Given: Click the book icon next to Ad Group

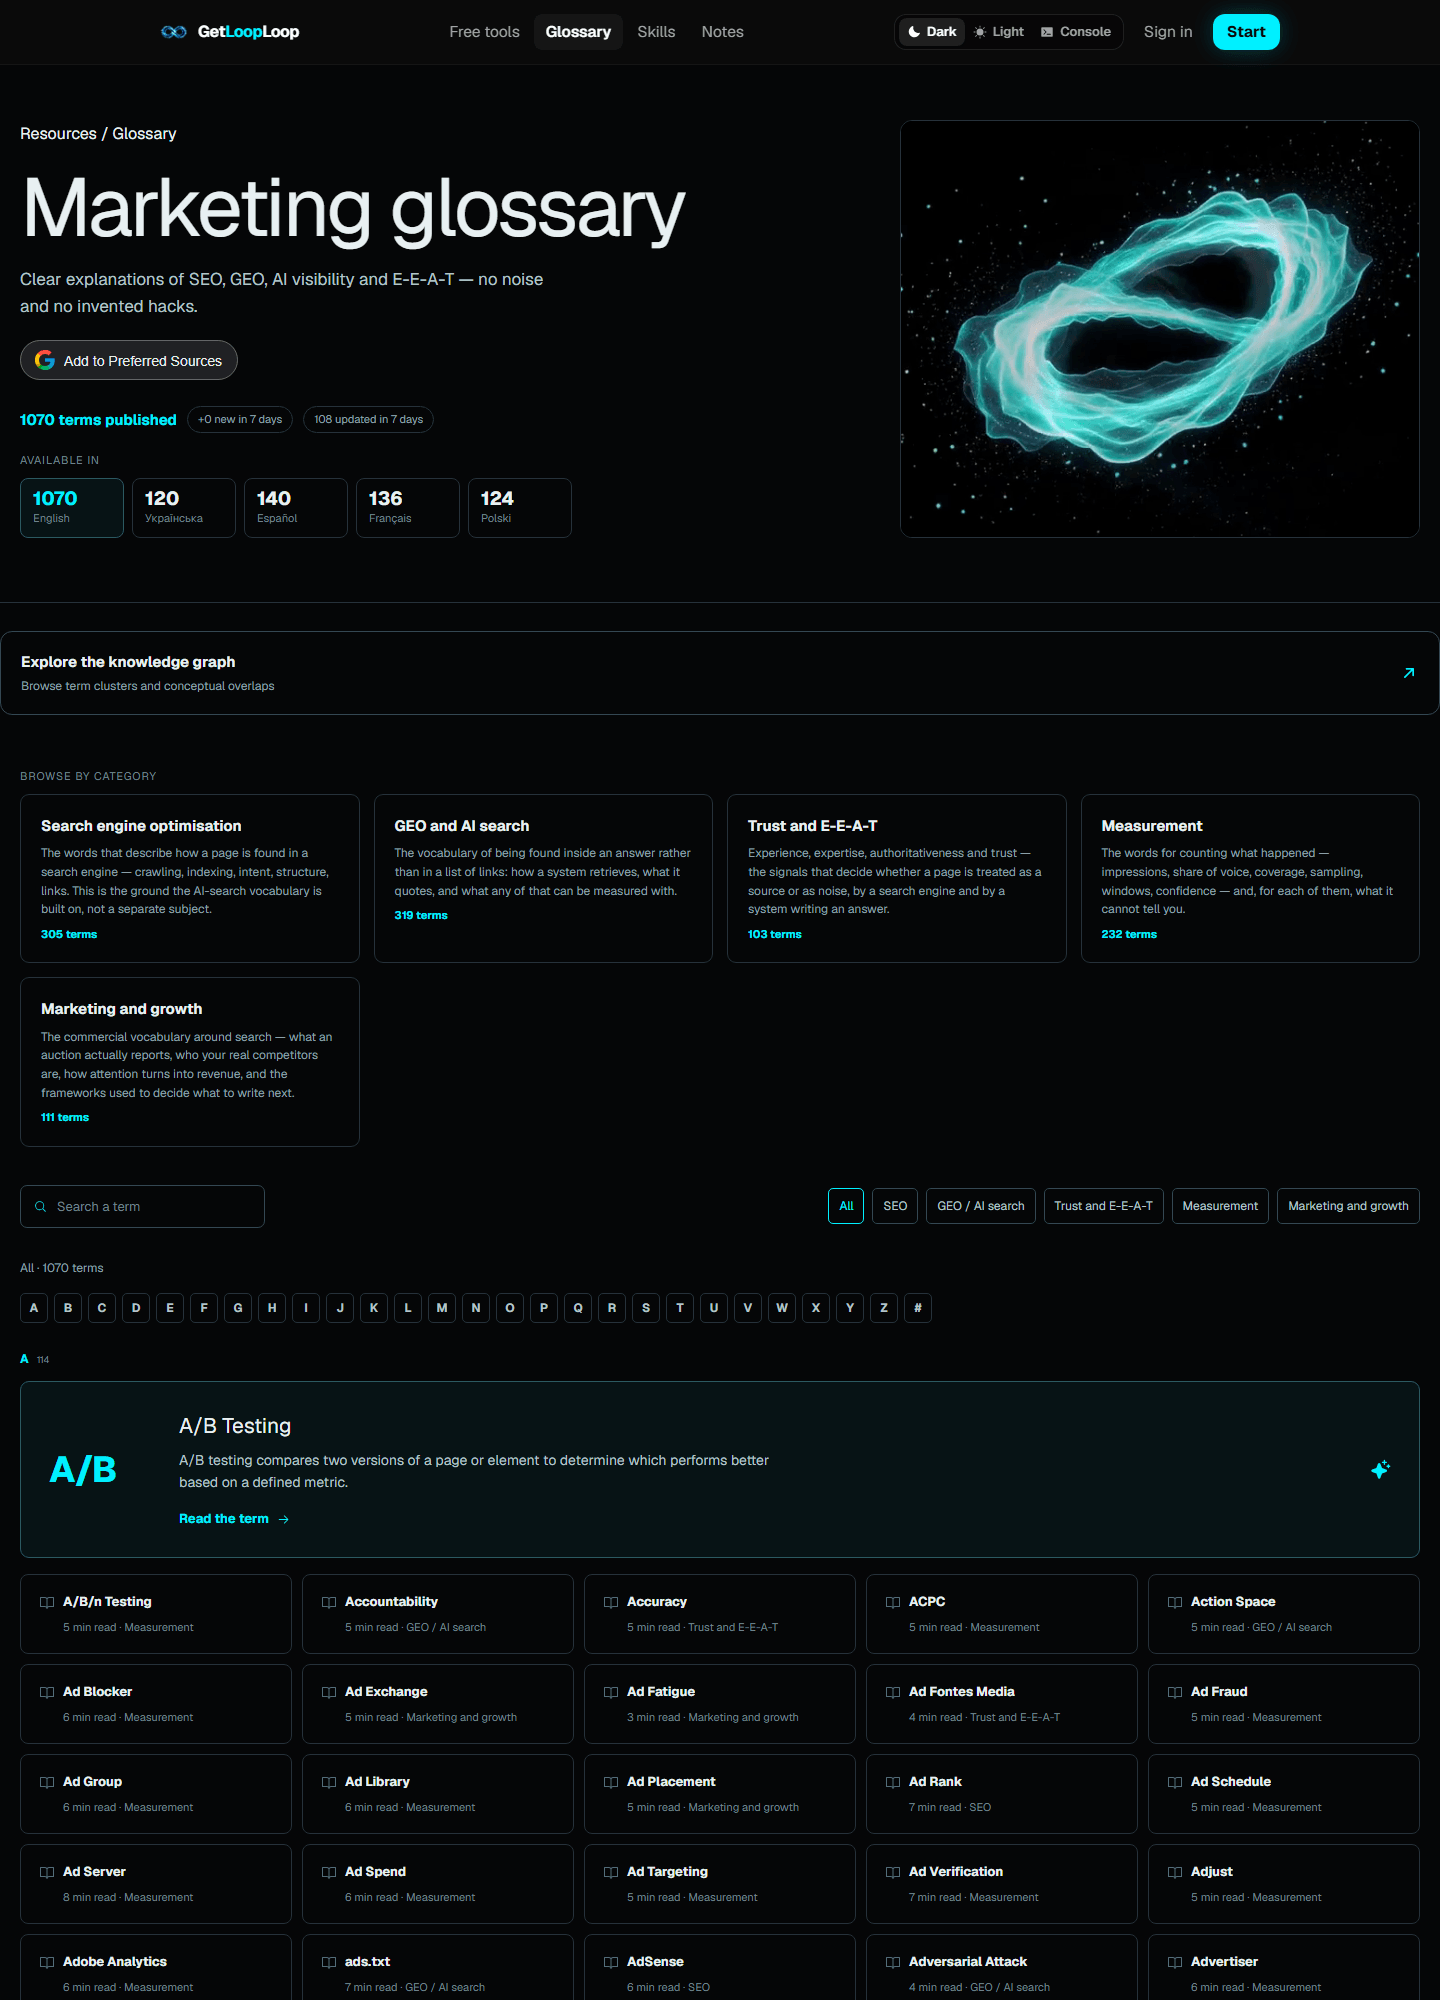Looking at the screenshot, I should pyautogui.click(x=47, y=1782).
